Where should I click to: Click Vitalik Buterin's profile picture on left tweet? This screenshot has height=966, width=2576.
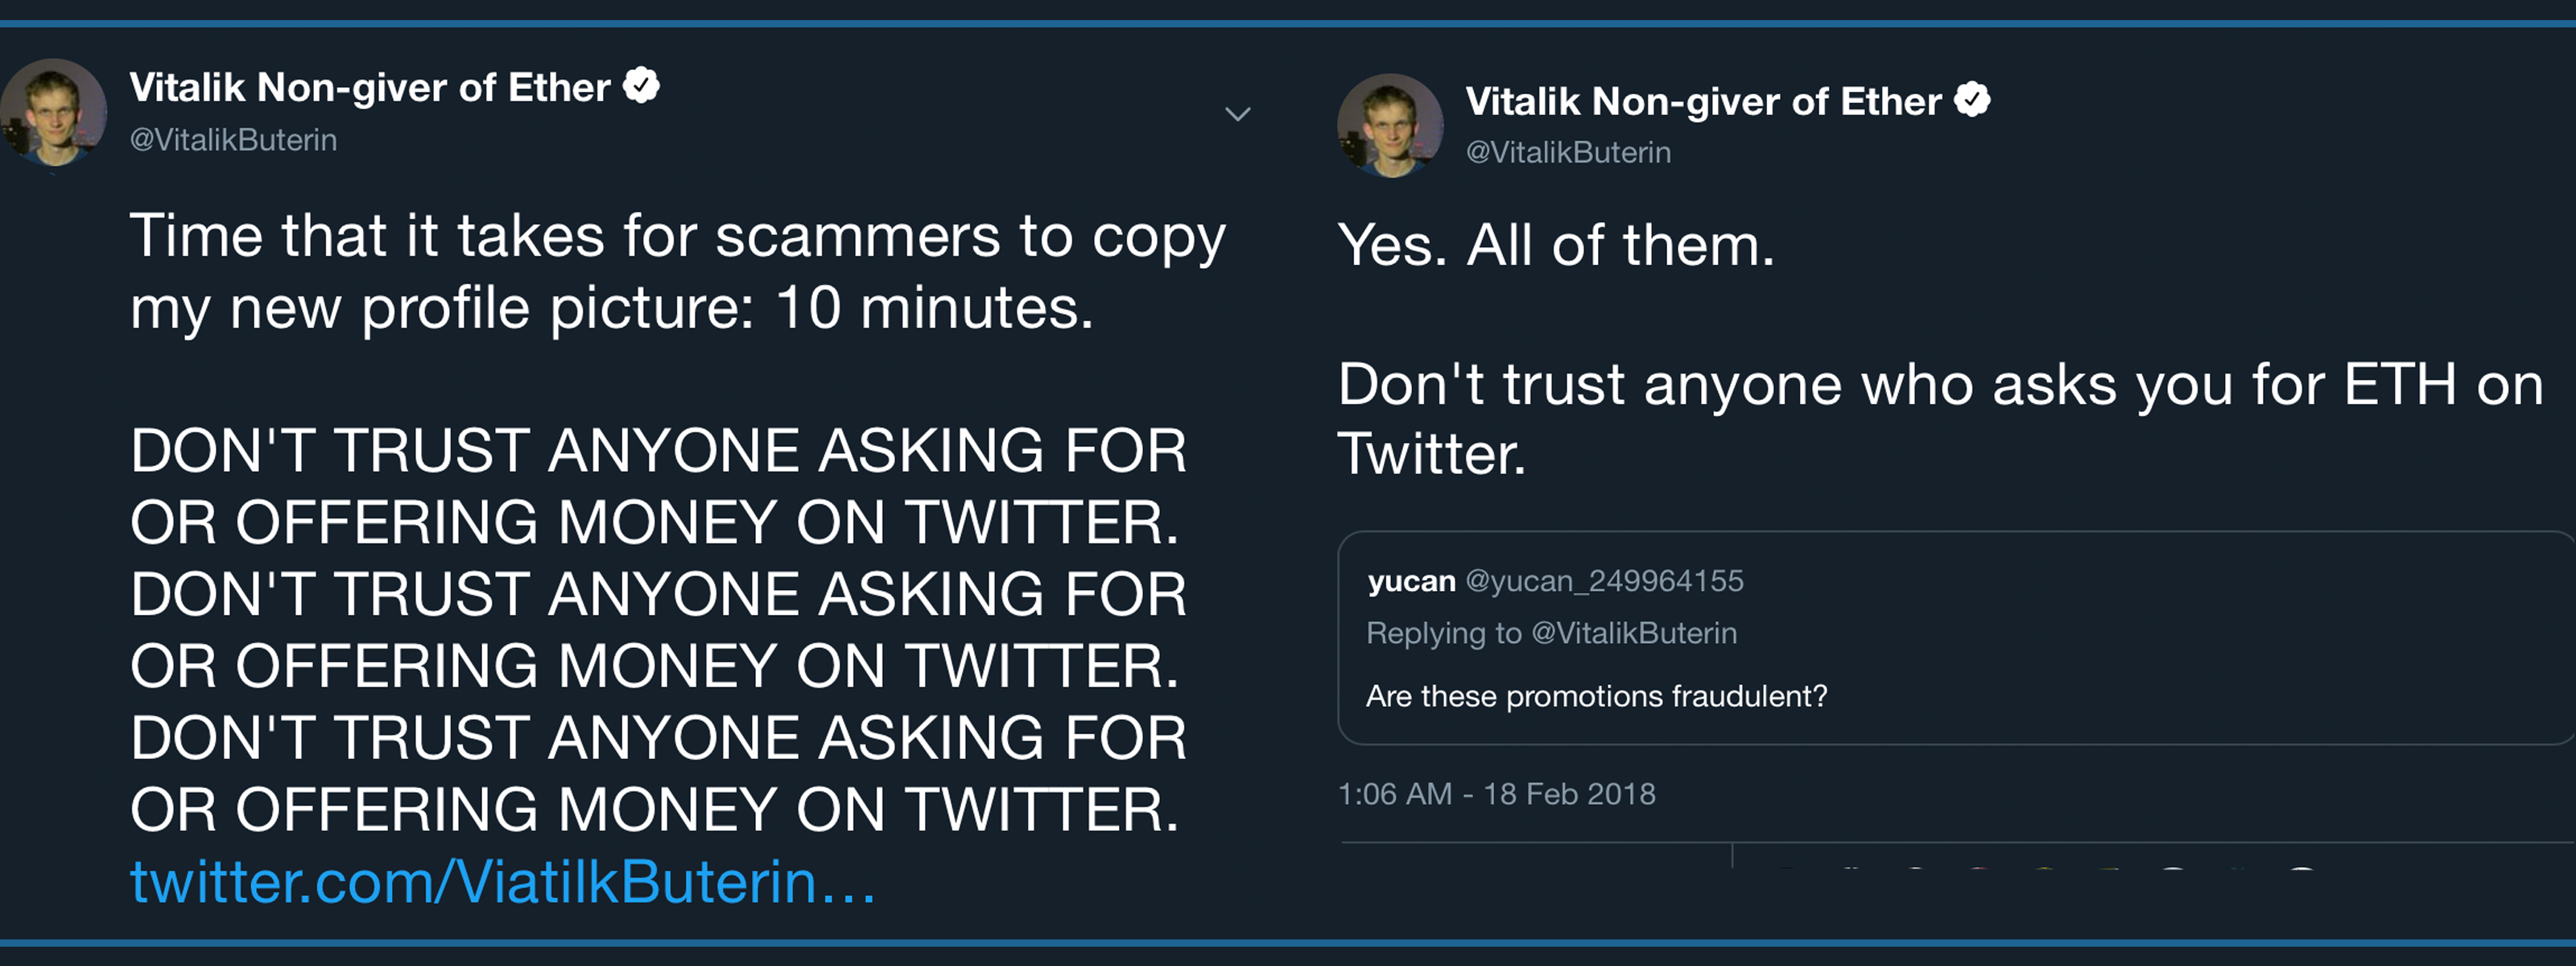tap(55, 112)
